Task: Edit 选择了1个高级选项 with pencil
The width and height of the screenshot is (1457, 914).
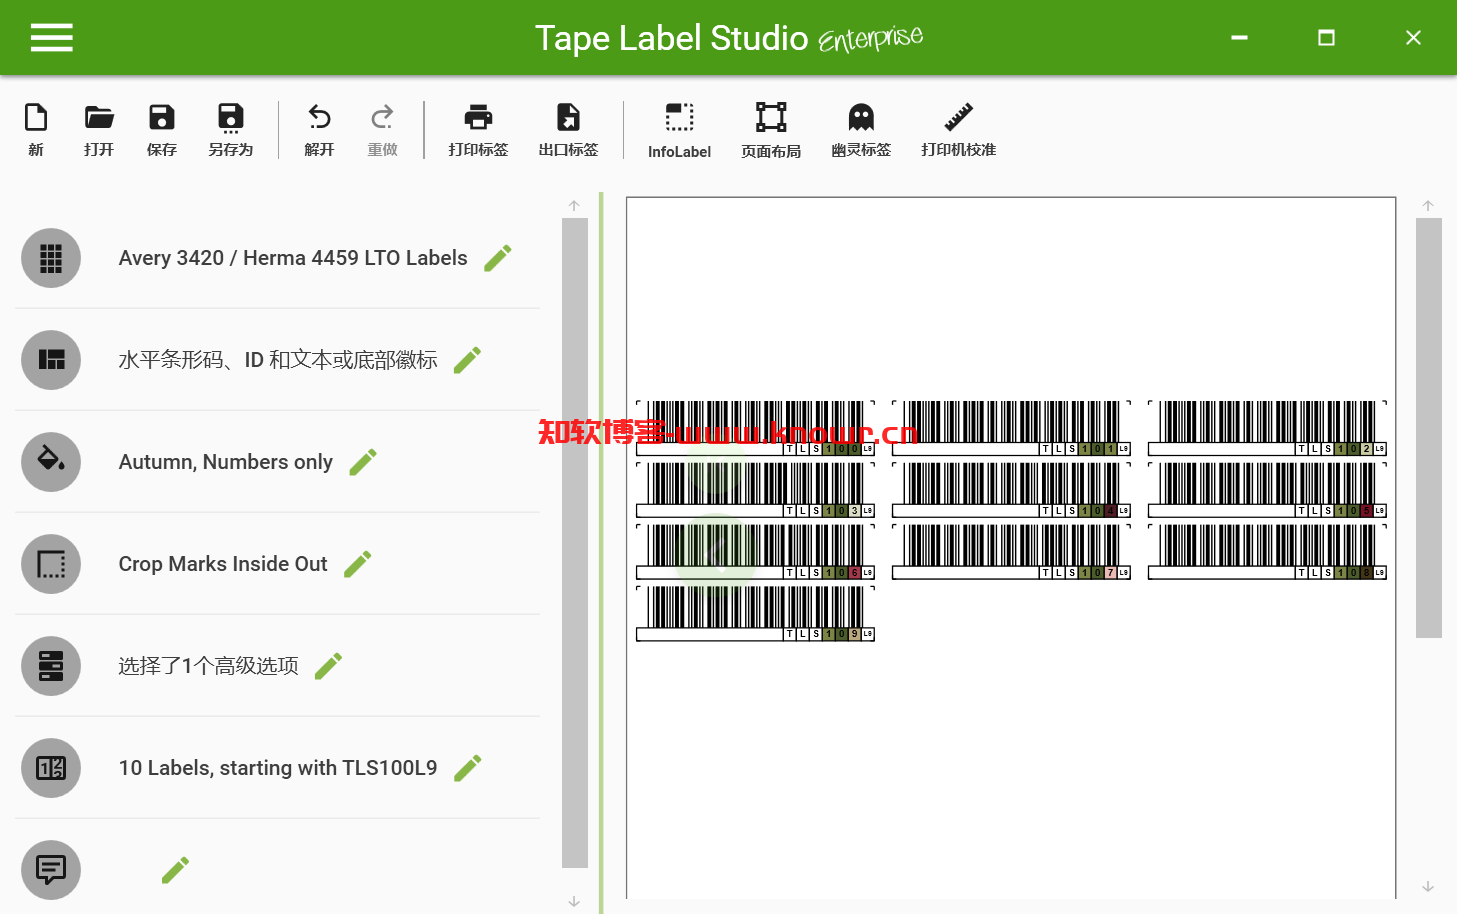Action: 329,666
